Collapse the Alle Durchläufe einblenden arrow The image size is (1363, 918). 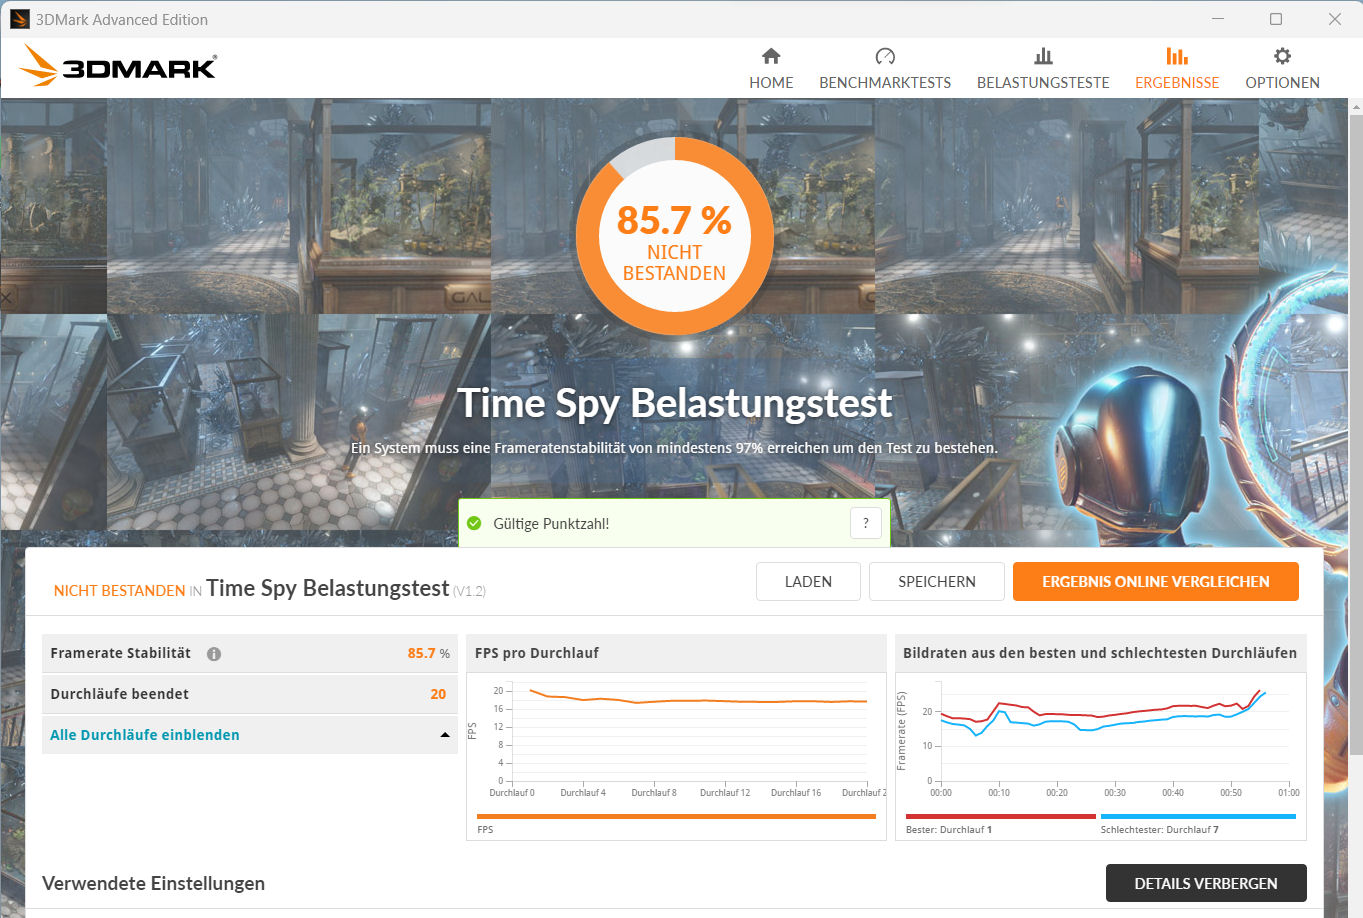[445, 735]
